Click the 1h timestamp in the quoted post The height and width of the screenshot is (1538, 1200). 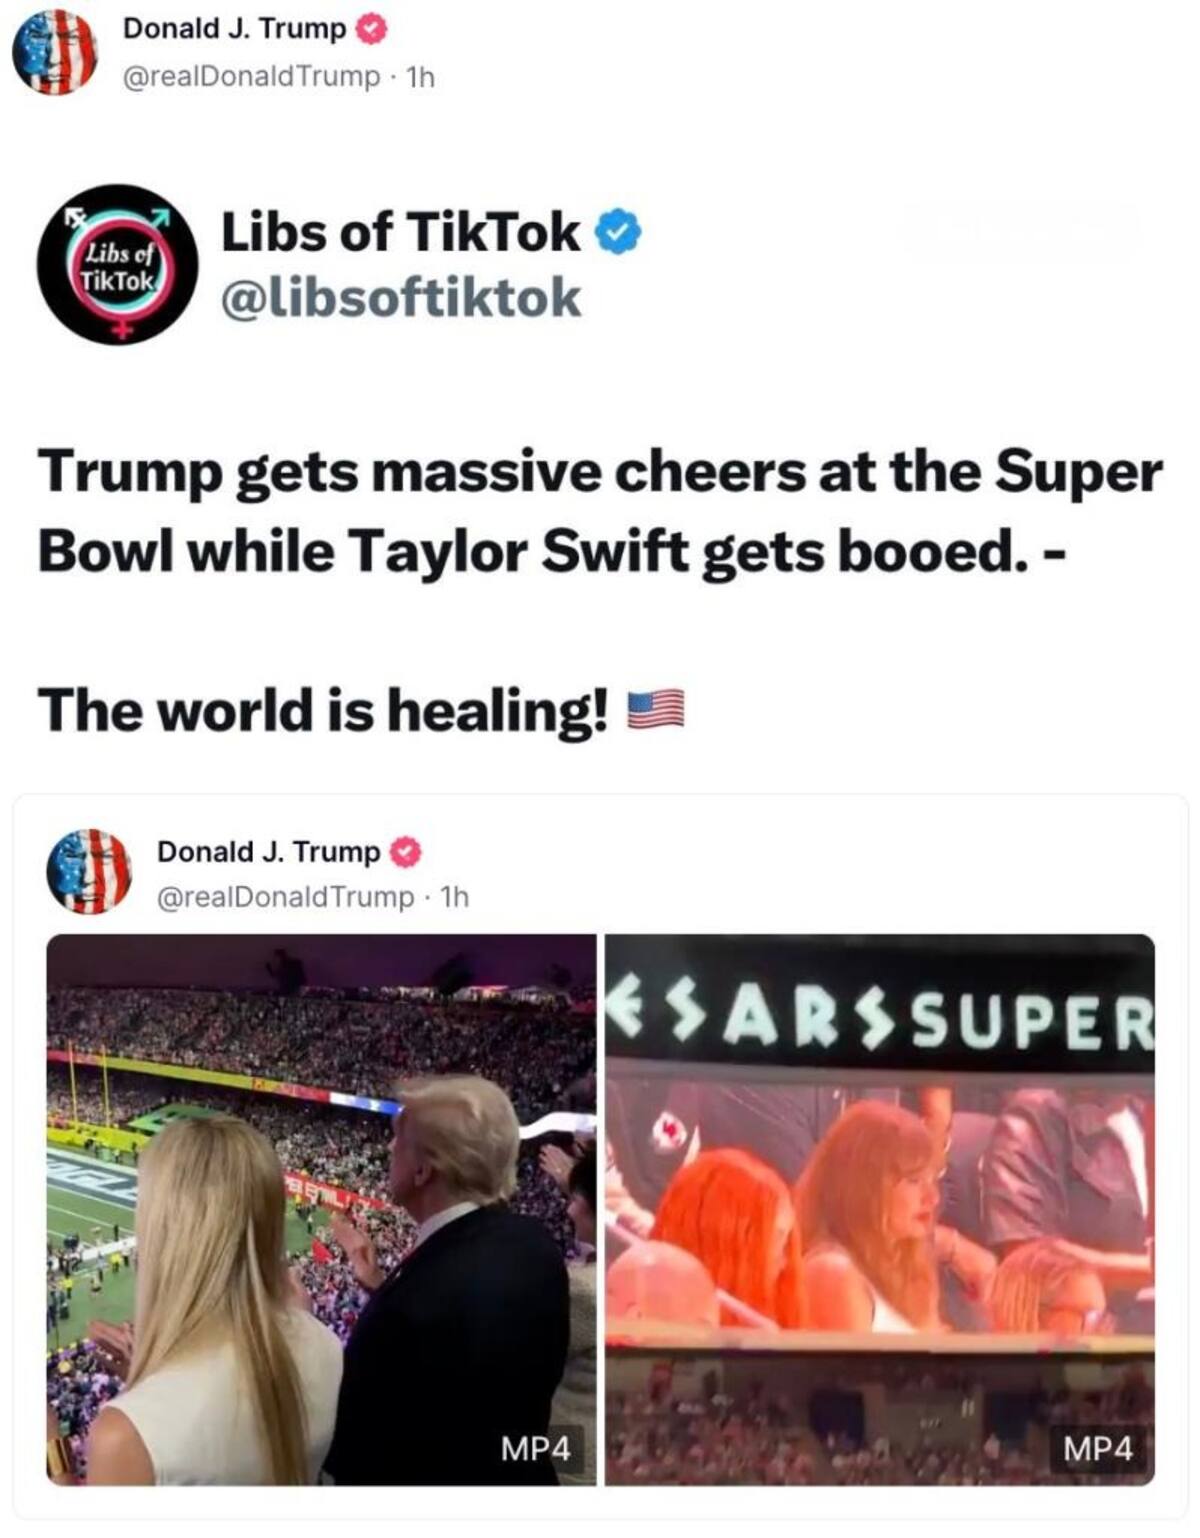[454, 897]
